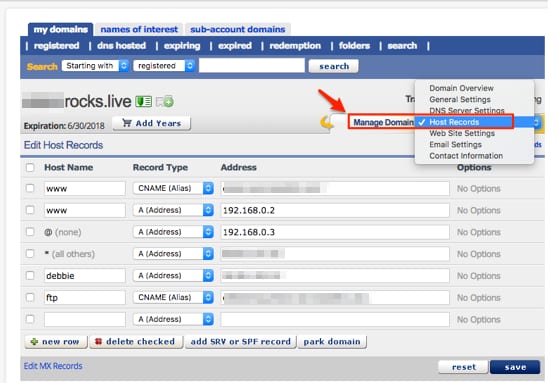Go to 'expired' domains section
Viewport: 558px width, 386px height.
[235, 46]
